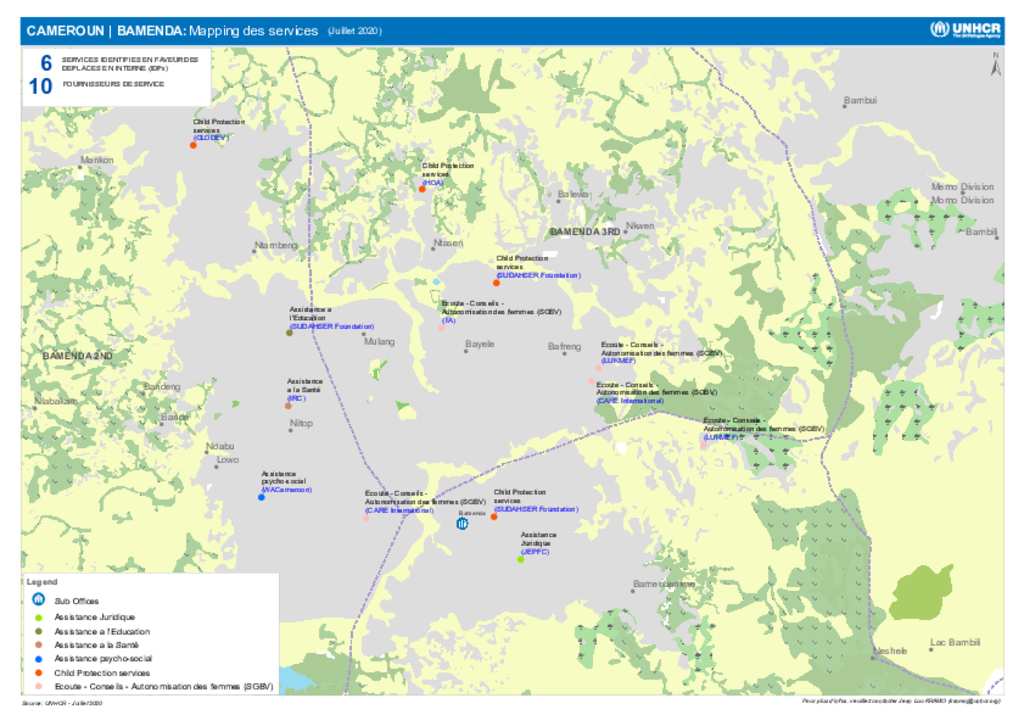Screen dimensions: 1024x726
Task: Select the BAMENDA 3RD district label
Action: coord(585,232)
